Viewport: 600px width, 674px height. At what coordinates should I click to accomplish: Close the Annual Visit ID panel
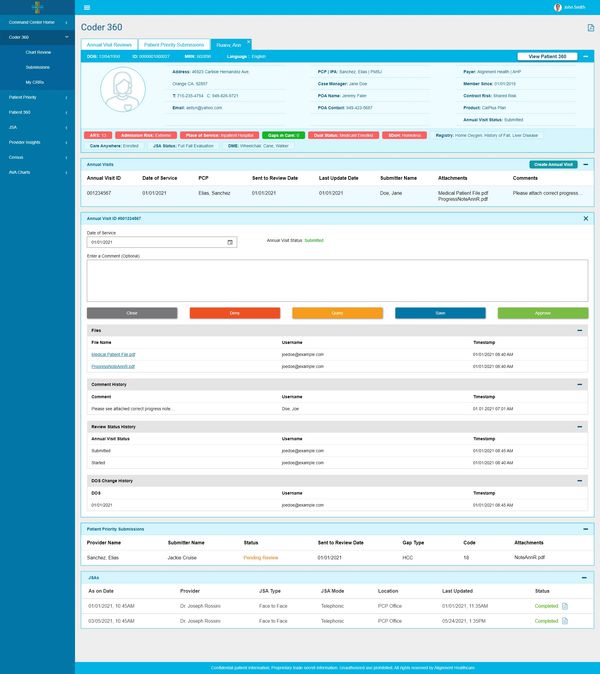(585, 218)
